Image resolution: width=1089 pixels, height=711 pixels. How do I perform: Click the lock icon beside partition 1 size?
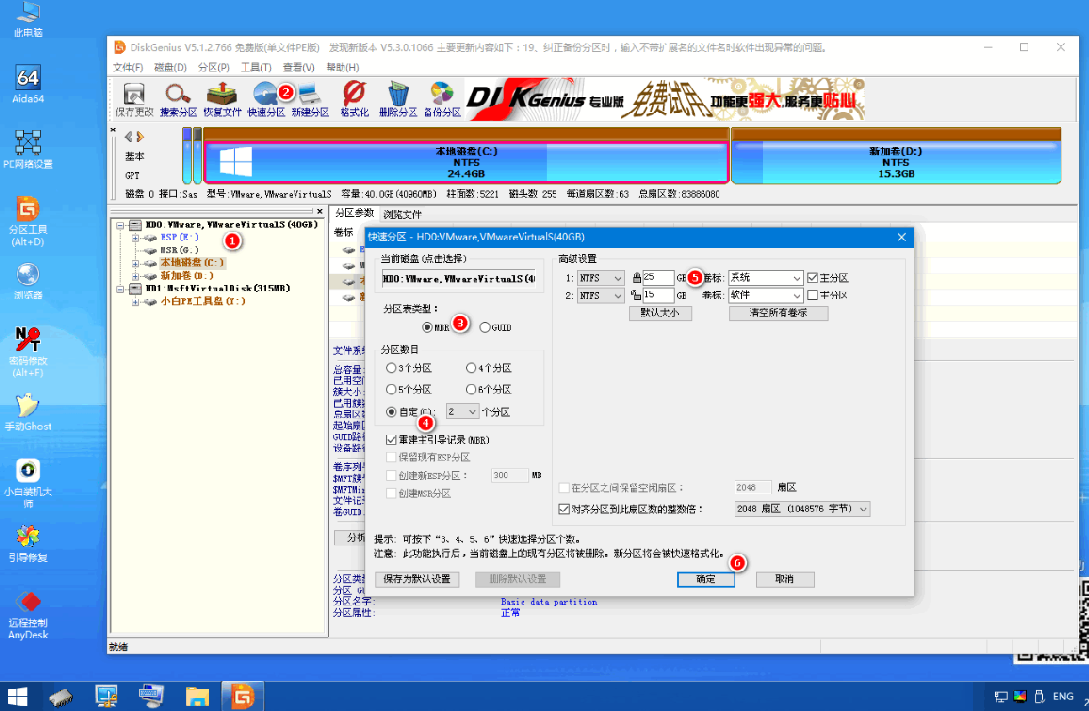point(635,278)
